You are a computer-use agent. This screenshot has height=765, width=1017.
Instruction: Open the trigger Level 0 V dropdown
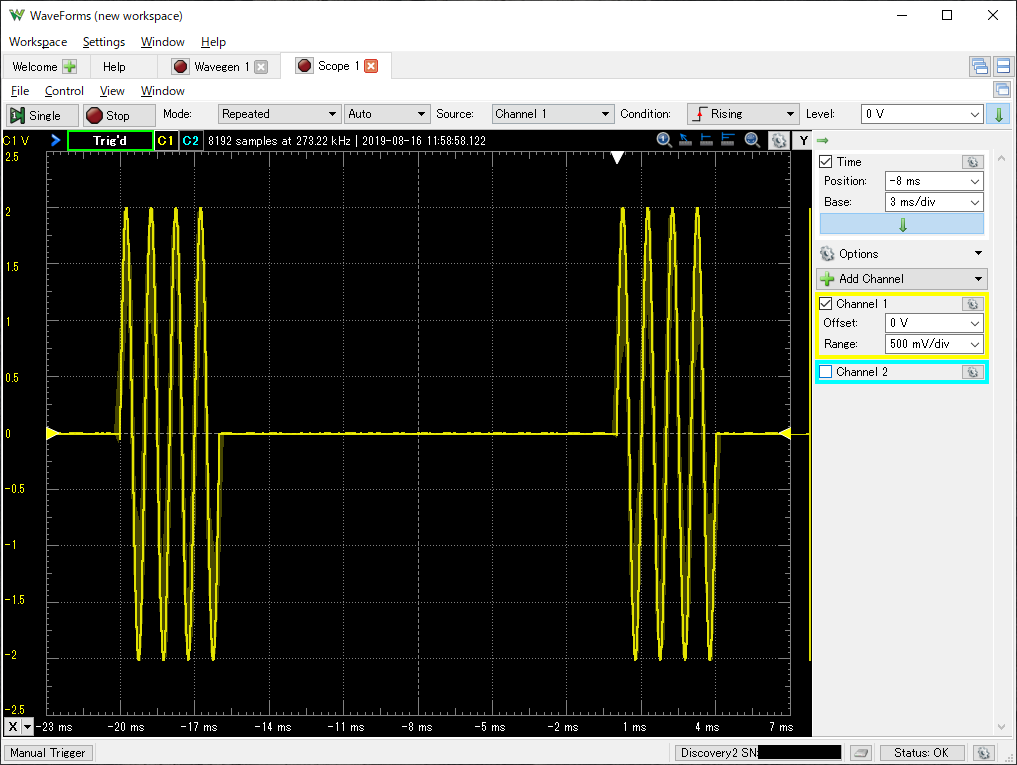922,114
